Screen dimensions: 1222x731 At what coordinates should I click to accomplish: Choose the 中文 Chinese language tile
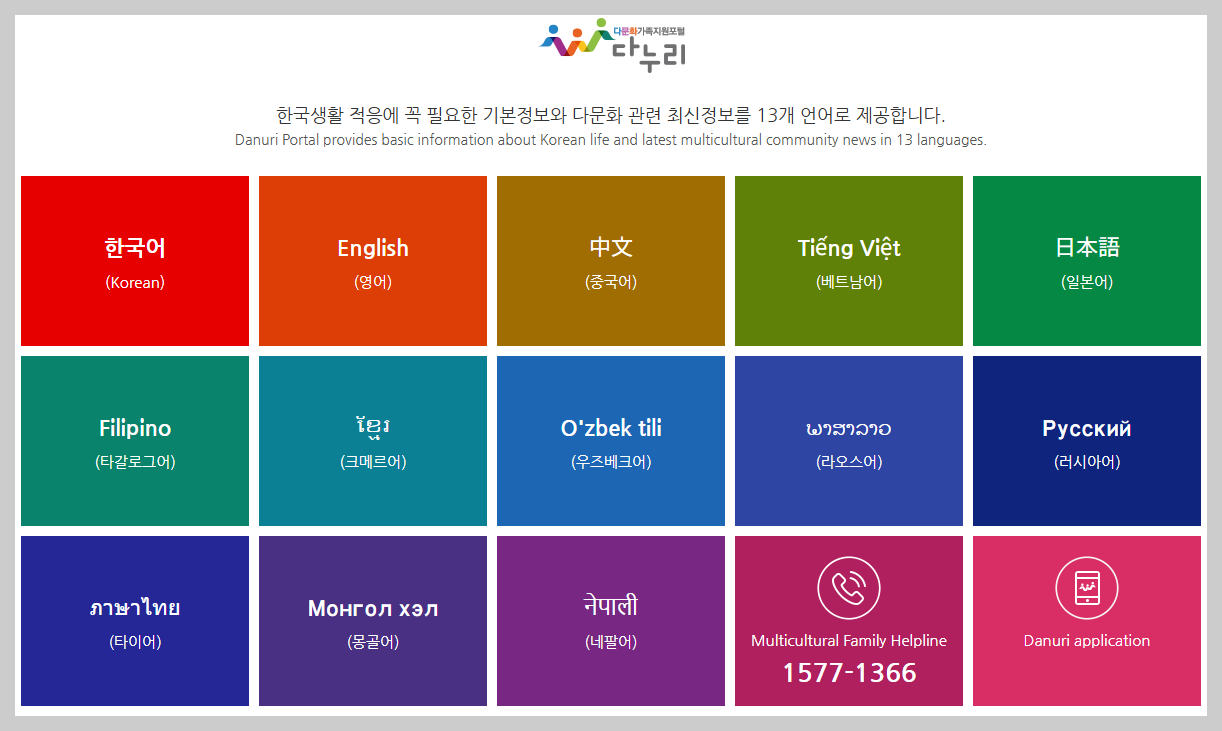(x=610, y=260)
